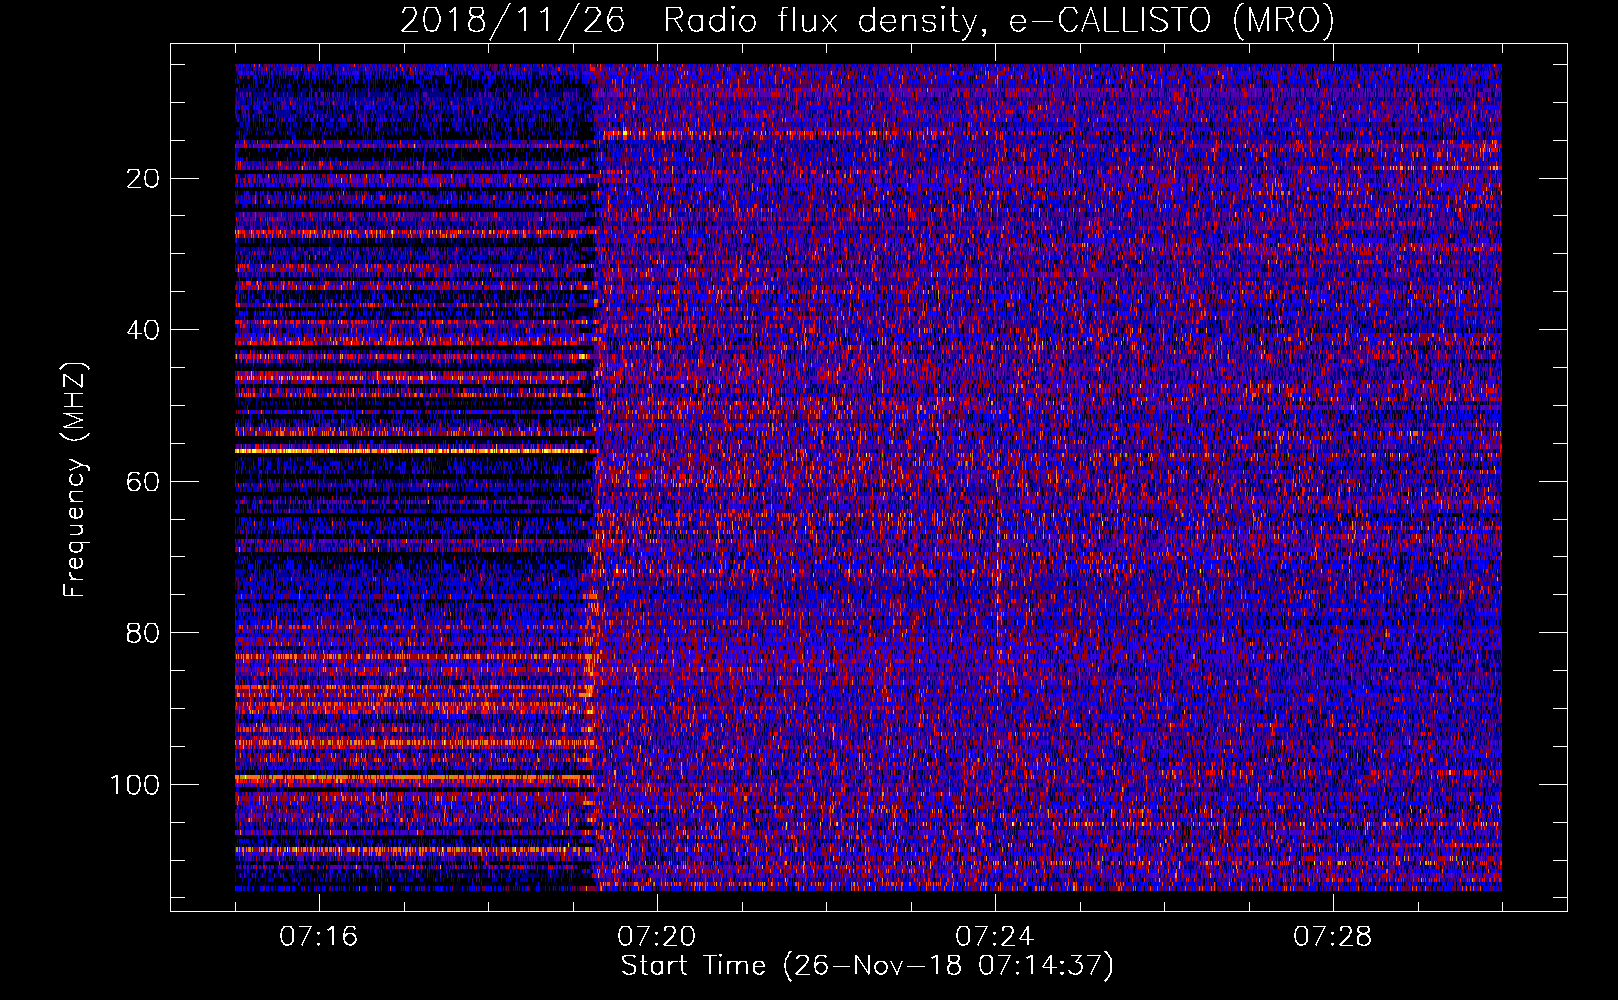Click the plot title "Radio flux density, e-CALLISTO (MRO)"
Screen dimensions: 1618x1000
point(999,21)
